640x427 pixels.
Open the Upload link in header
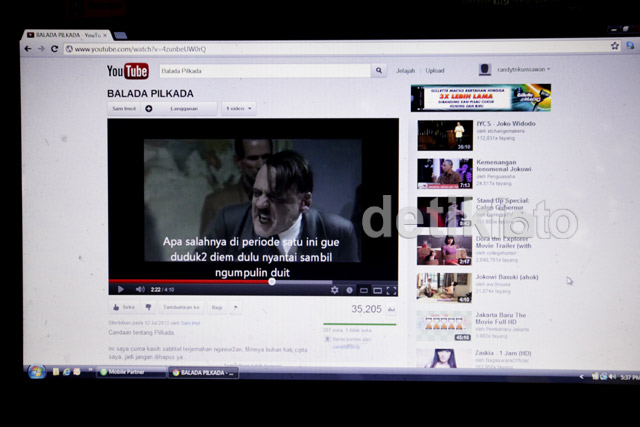coord(435,71)
